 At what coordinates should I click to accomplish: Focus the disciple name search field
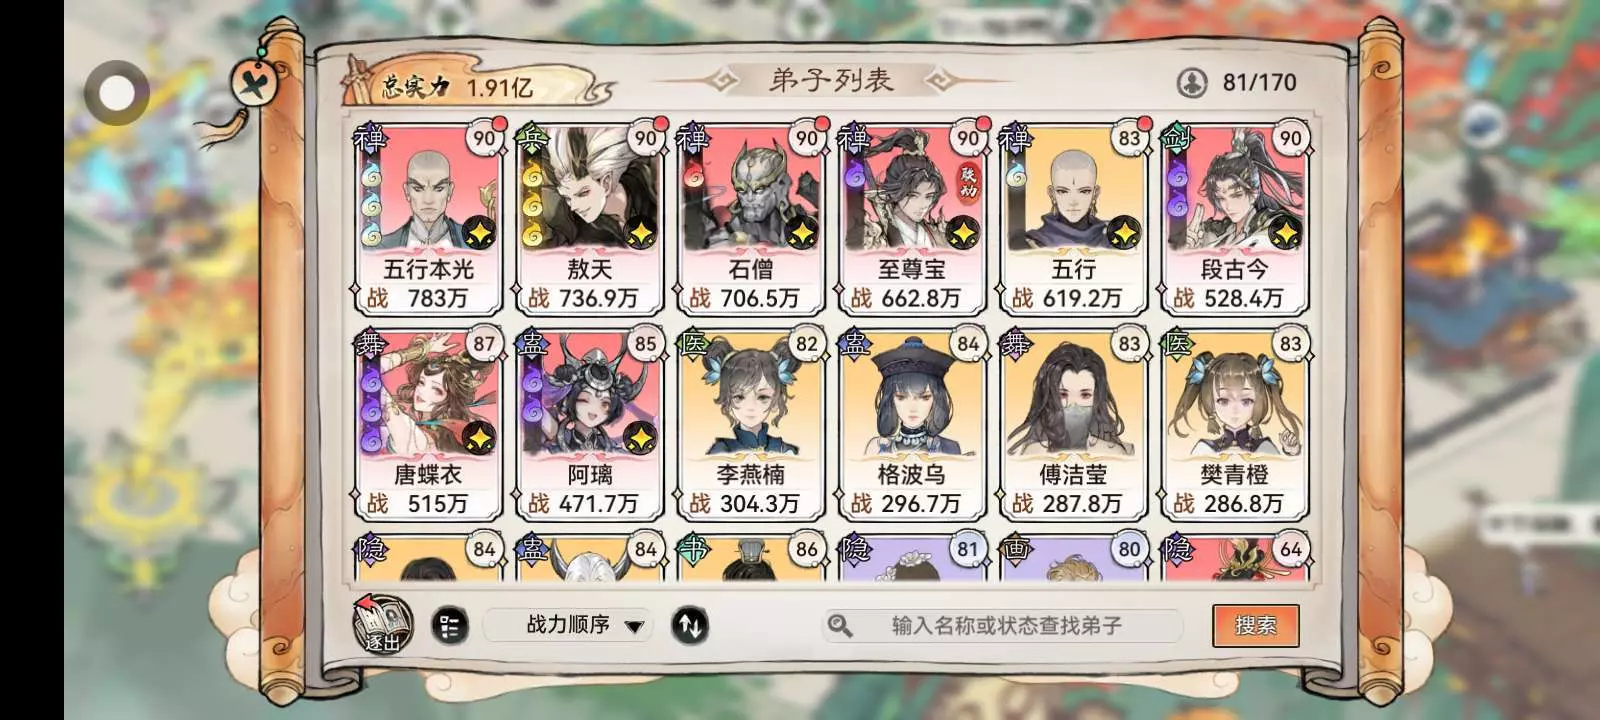pyautogui.click(x=1003, y=626)
